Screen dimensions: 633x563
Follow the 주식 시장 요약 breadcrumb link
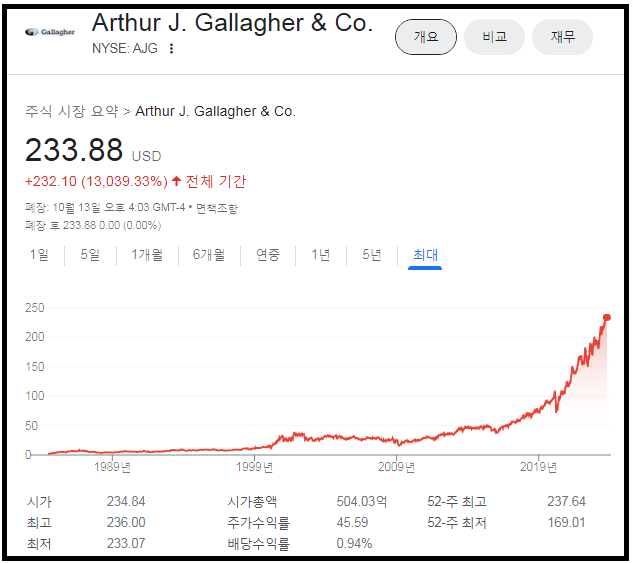point(72,111)
